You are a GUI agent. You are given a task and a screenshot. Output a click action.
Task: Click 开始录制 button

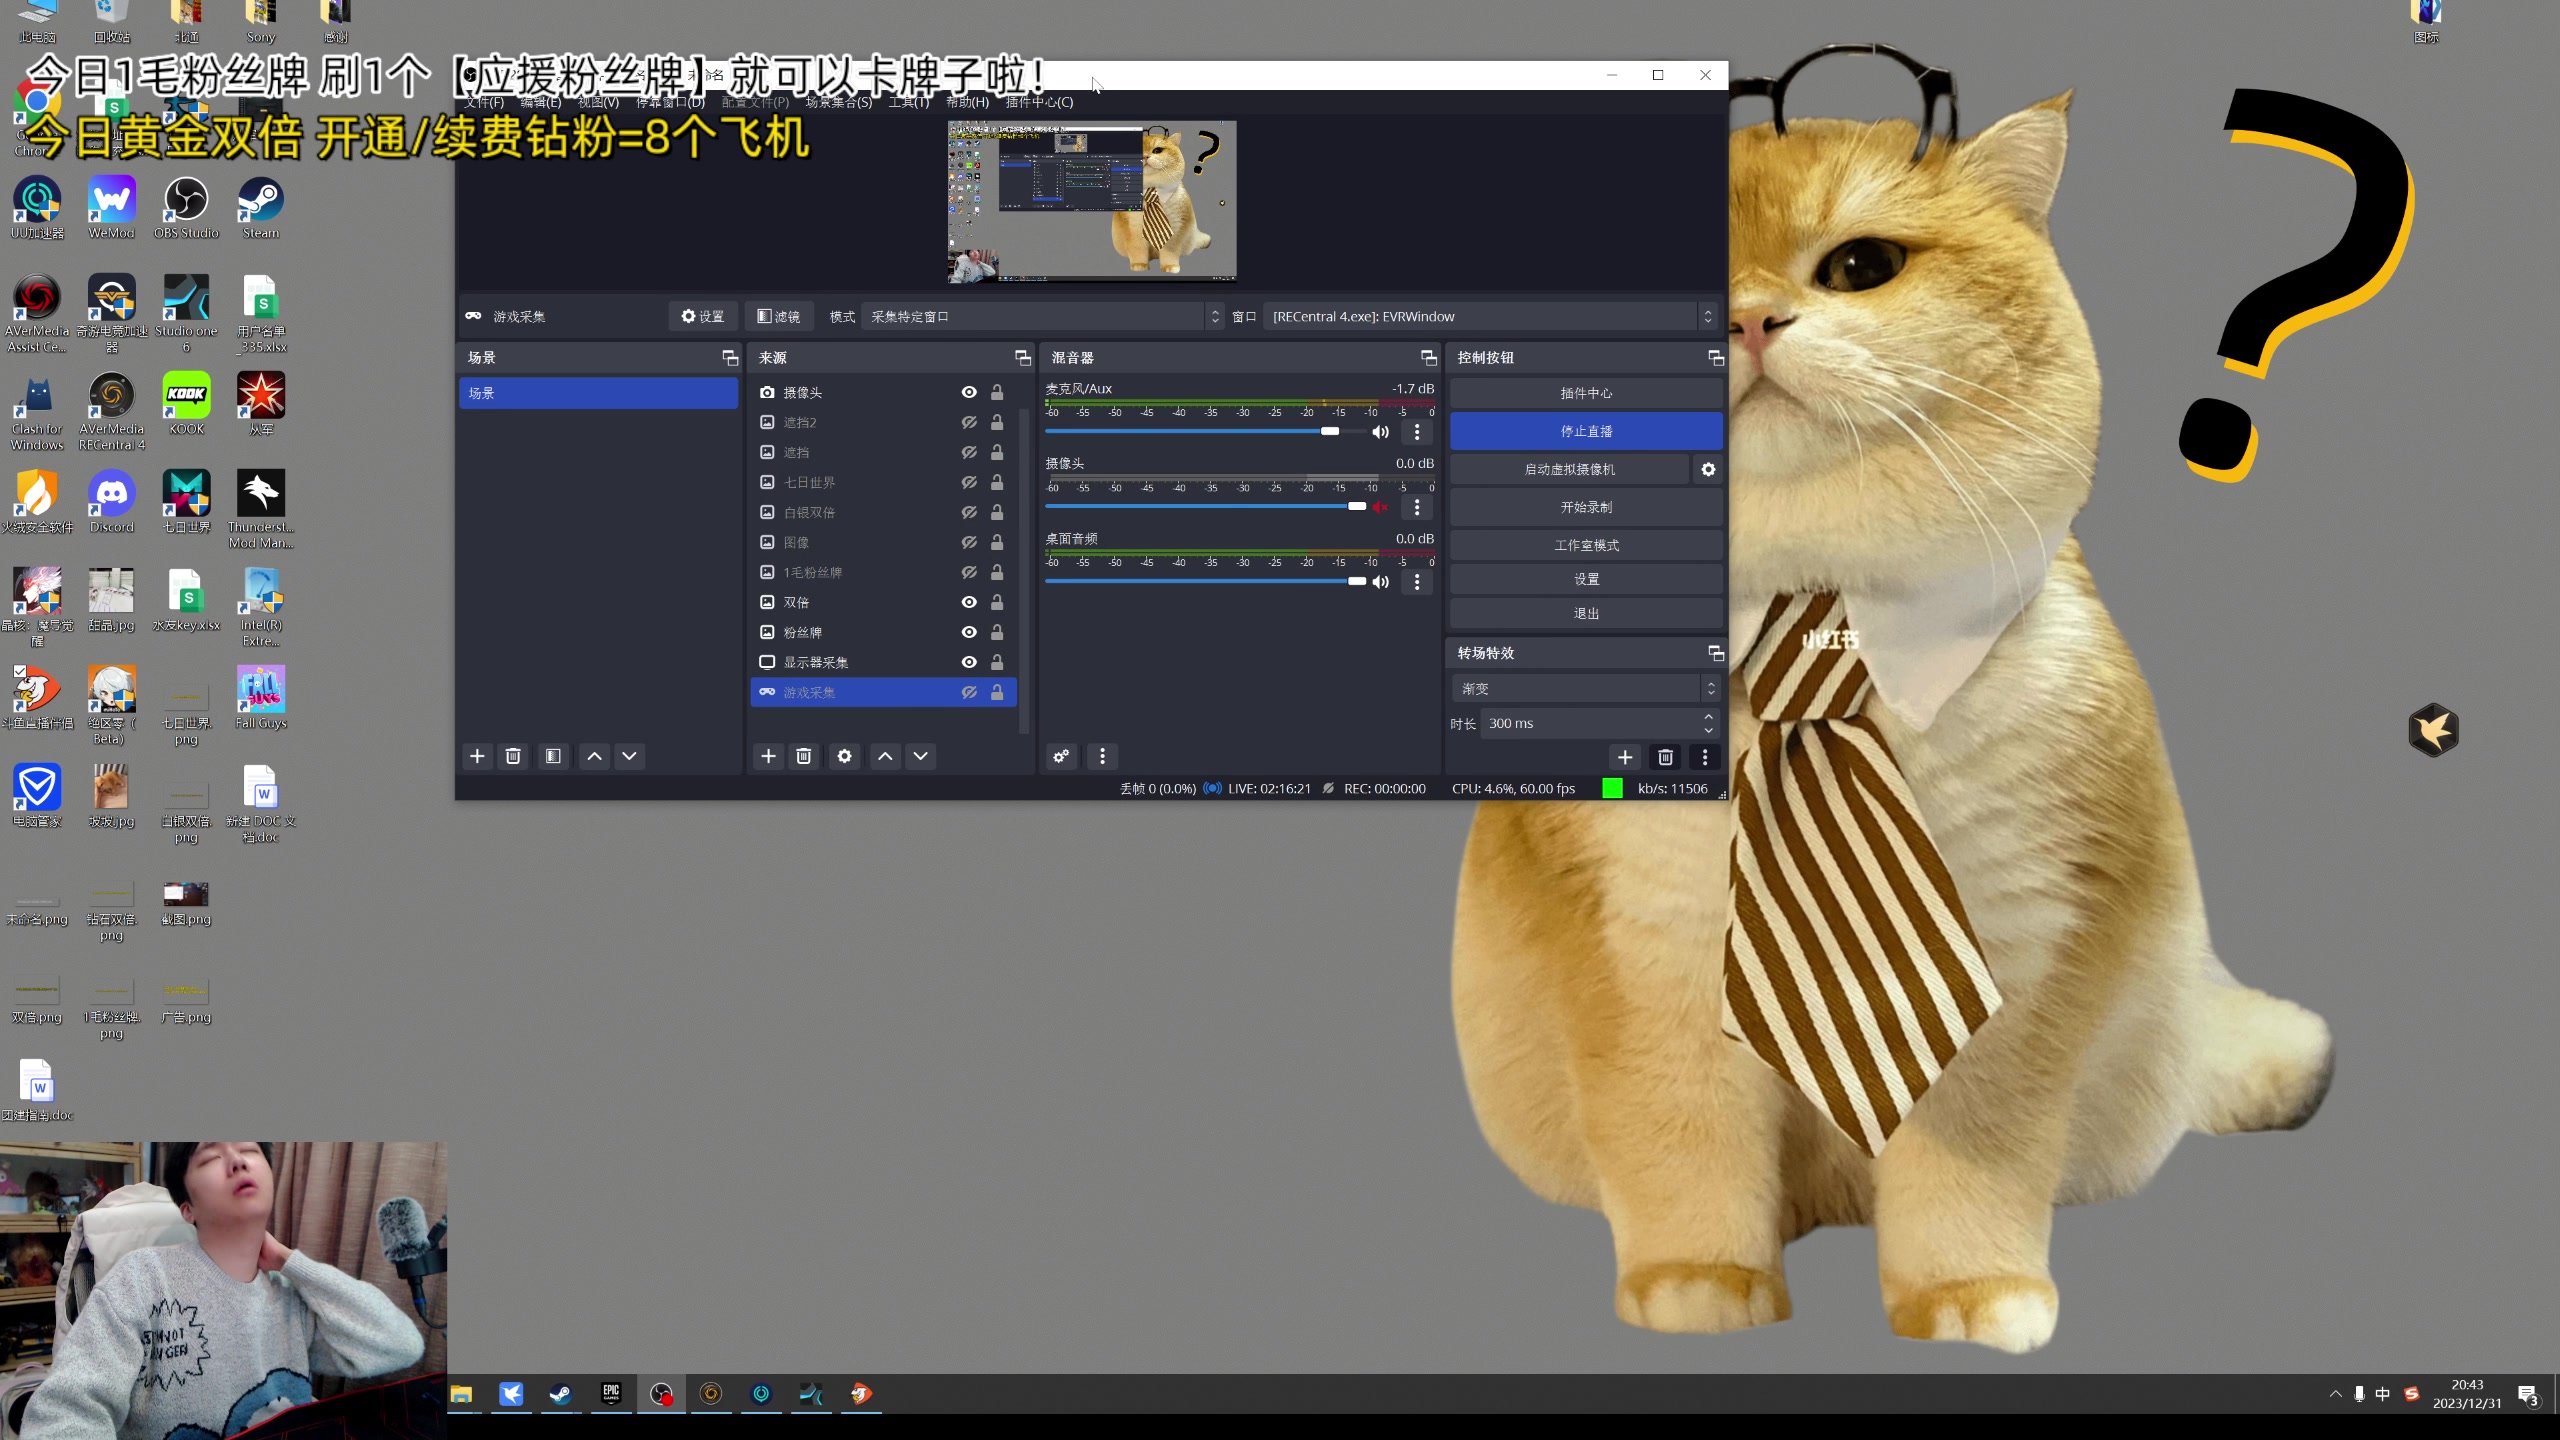(x=1585, y=507)
